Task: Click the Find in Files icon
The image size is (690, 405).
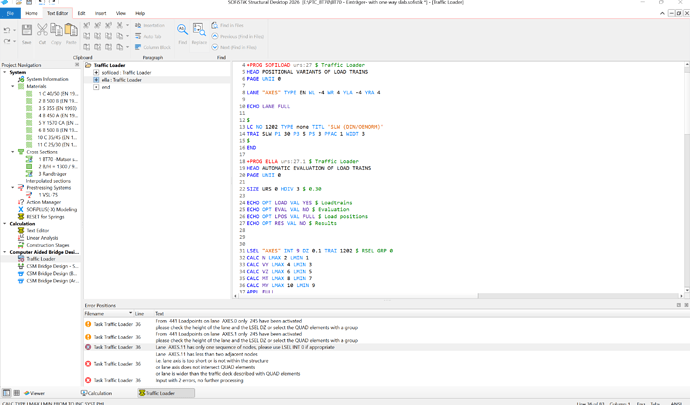Action: coord(215,25)
